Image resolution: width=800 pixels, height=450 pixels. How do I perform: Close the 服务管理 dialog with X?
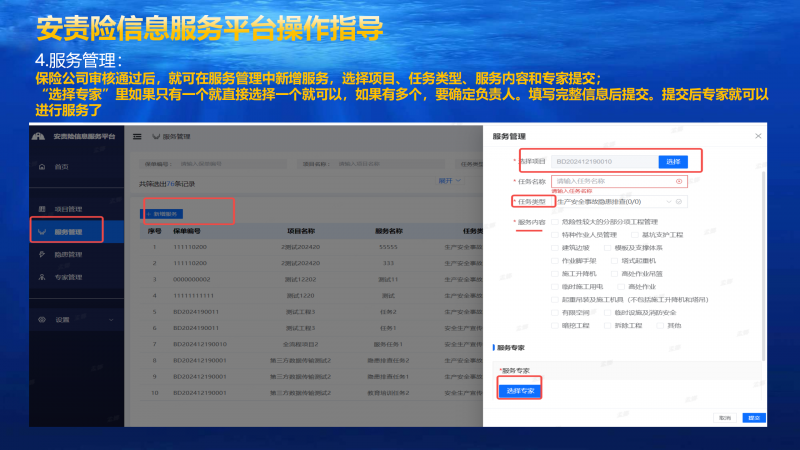[x=758, y=136]
